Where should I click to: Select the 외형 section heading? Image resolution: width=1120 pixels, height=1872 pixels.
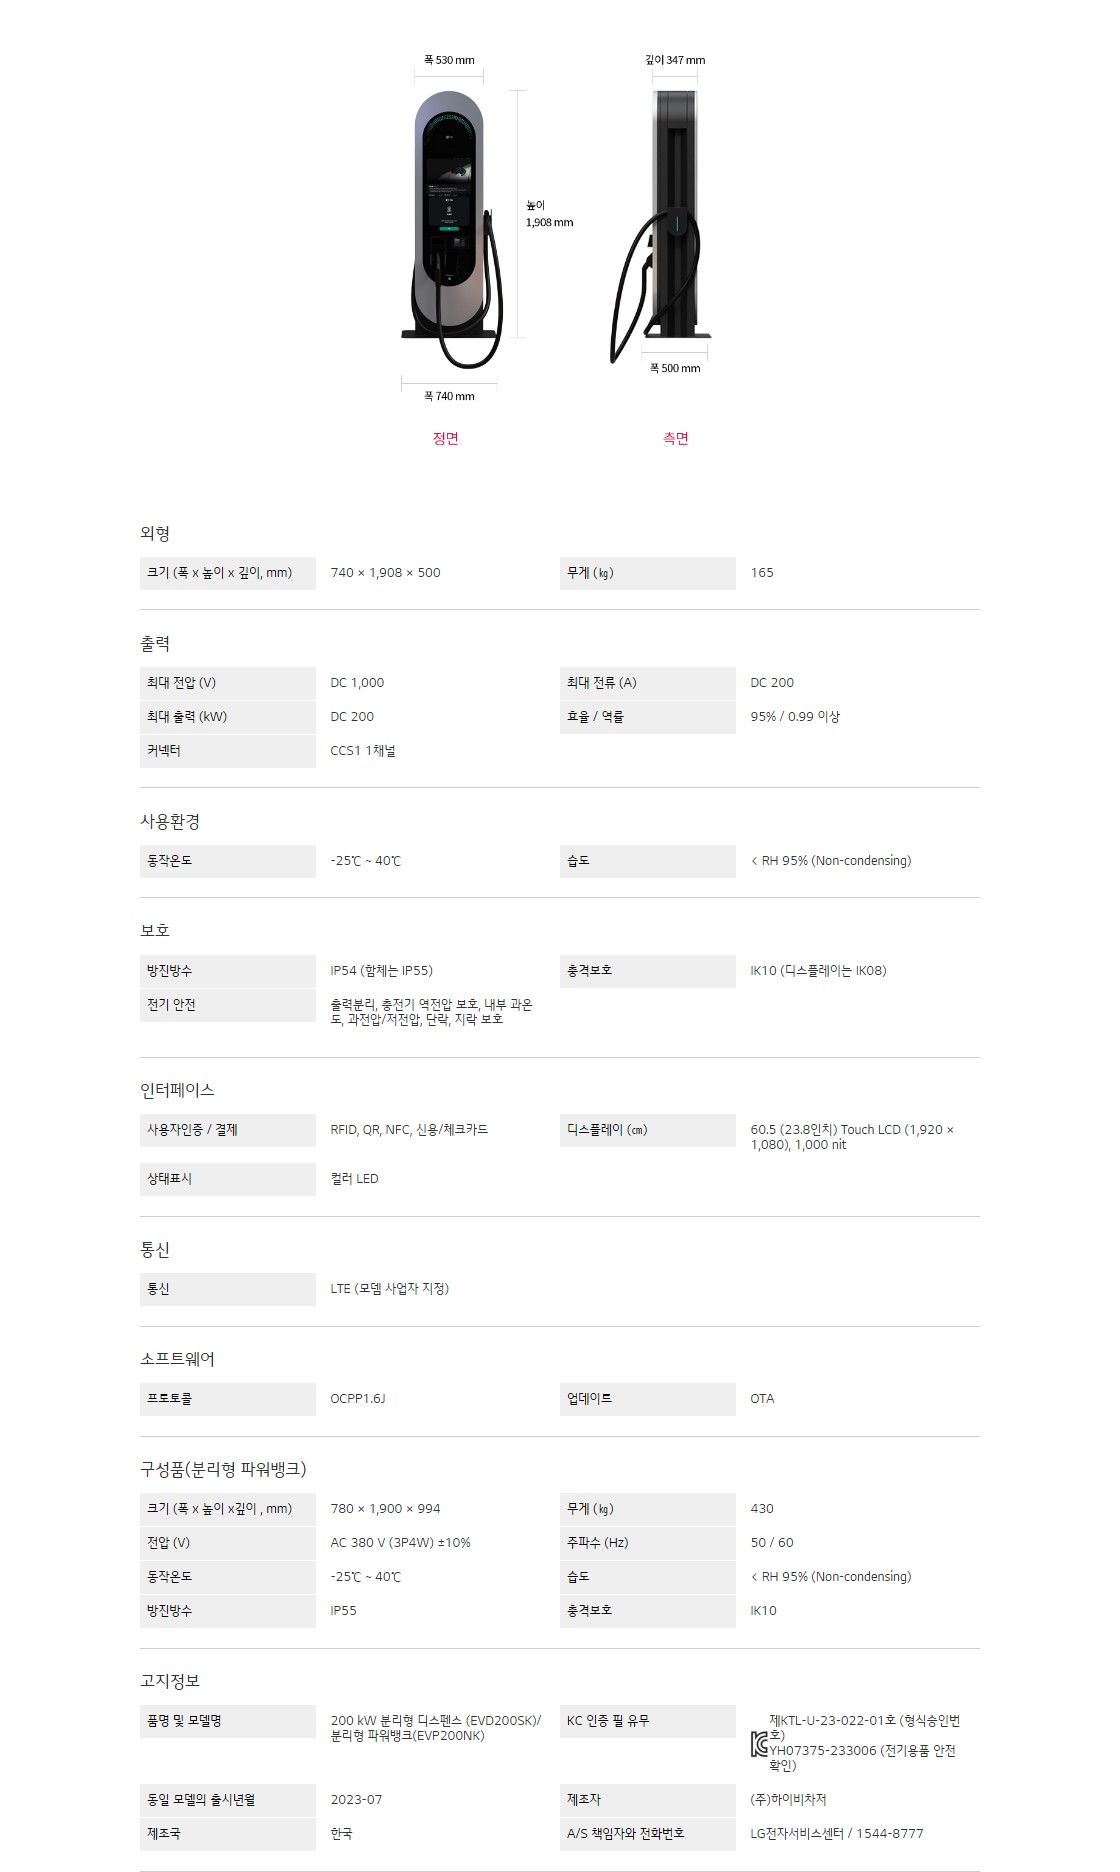155,534
